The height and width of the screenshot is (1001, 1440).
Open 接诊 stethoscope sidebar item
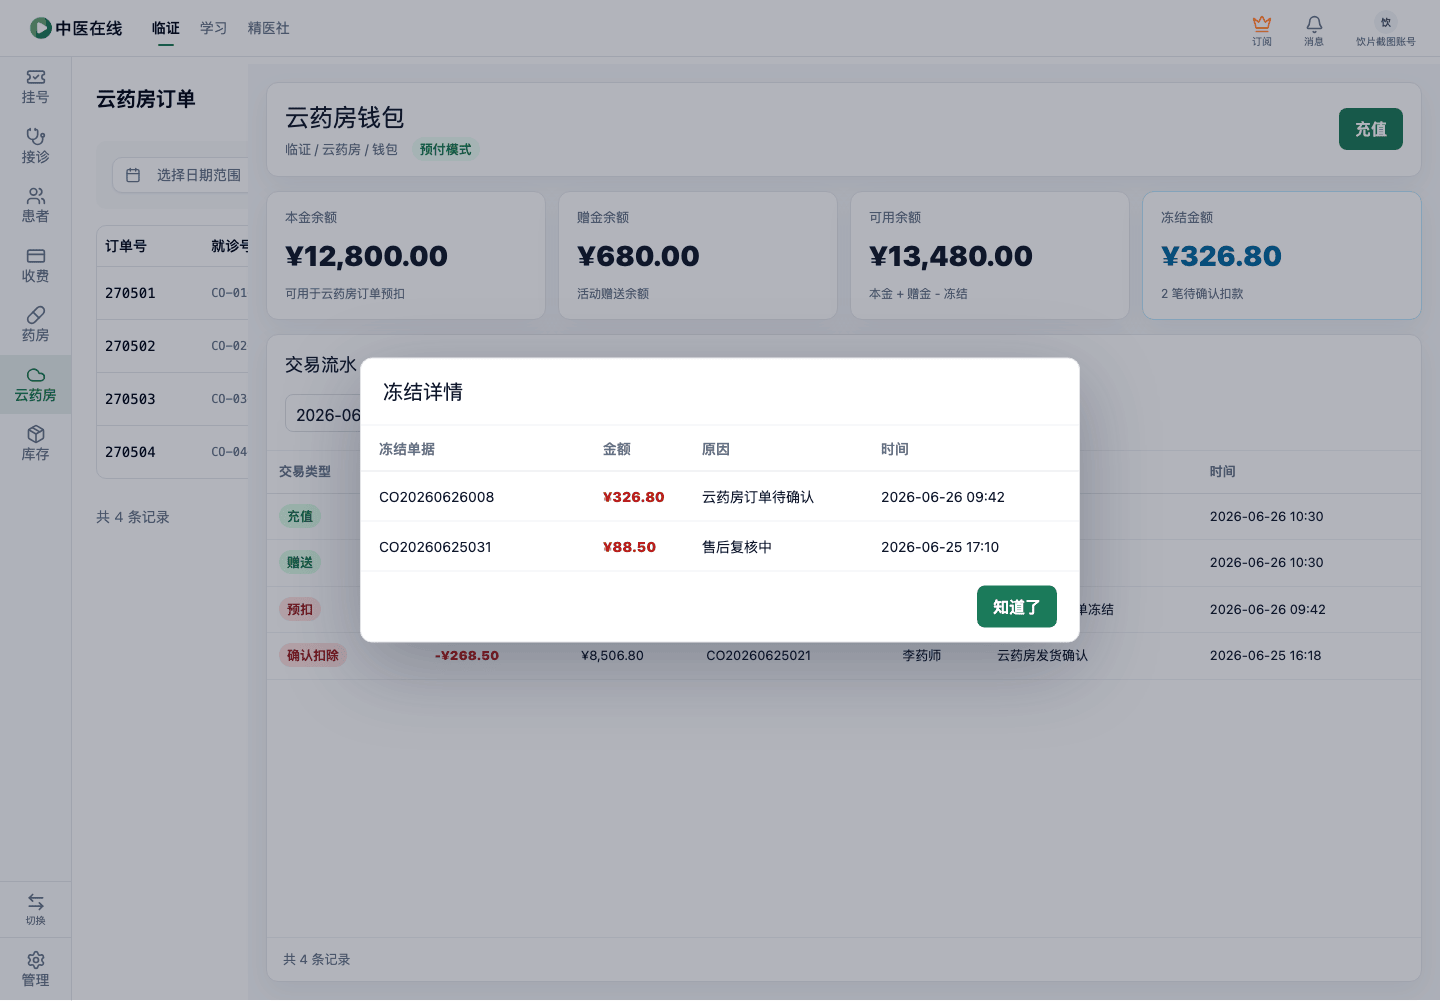click(x=35, y=146)
